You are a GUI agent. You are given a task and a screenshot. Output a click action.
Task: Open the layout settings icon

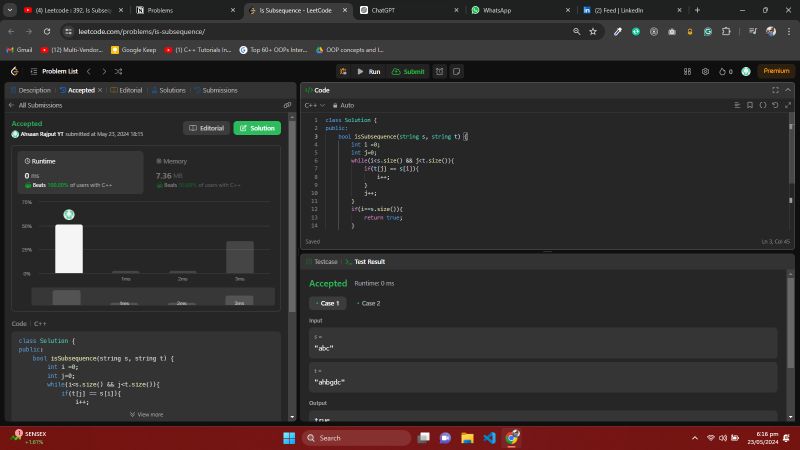click(687, 71)
